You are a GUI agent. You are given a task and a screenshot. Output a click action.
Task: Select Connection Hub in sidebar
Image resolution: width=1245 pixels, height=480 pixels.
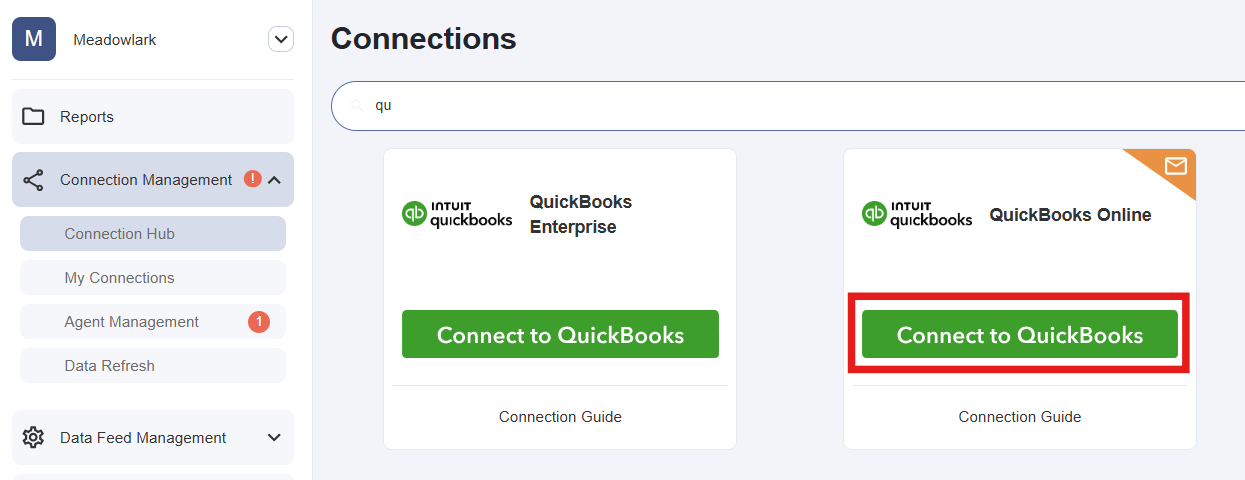pyautogui.click(x=120, y=234)
